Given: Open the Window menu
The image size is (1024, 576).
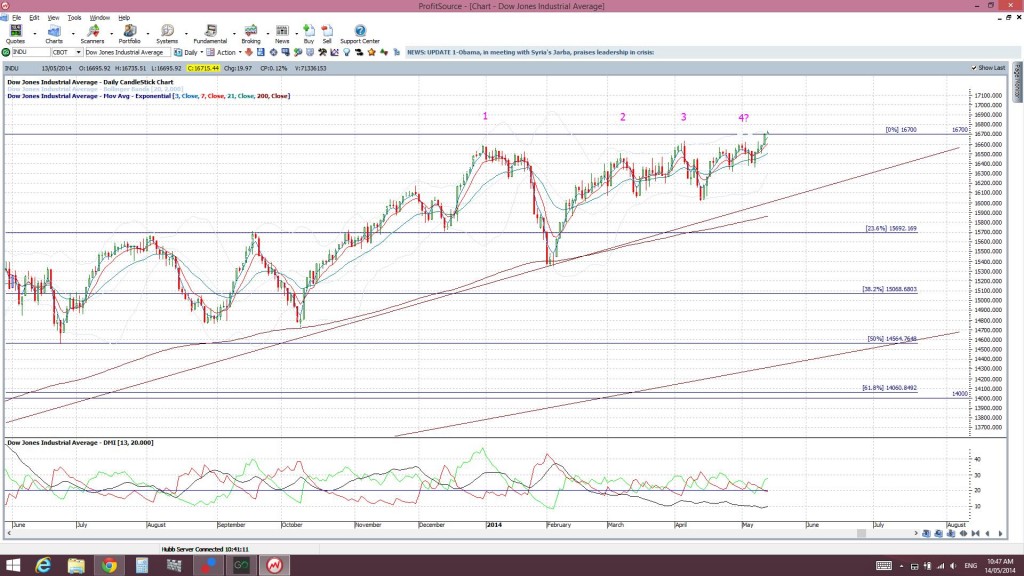Looking at the screenshot, I should click(99, 18).
